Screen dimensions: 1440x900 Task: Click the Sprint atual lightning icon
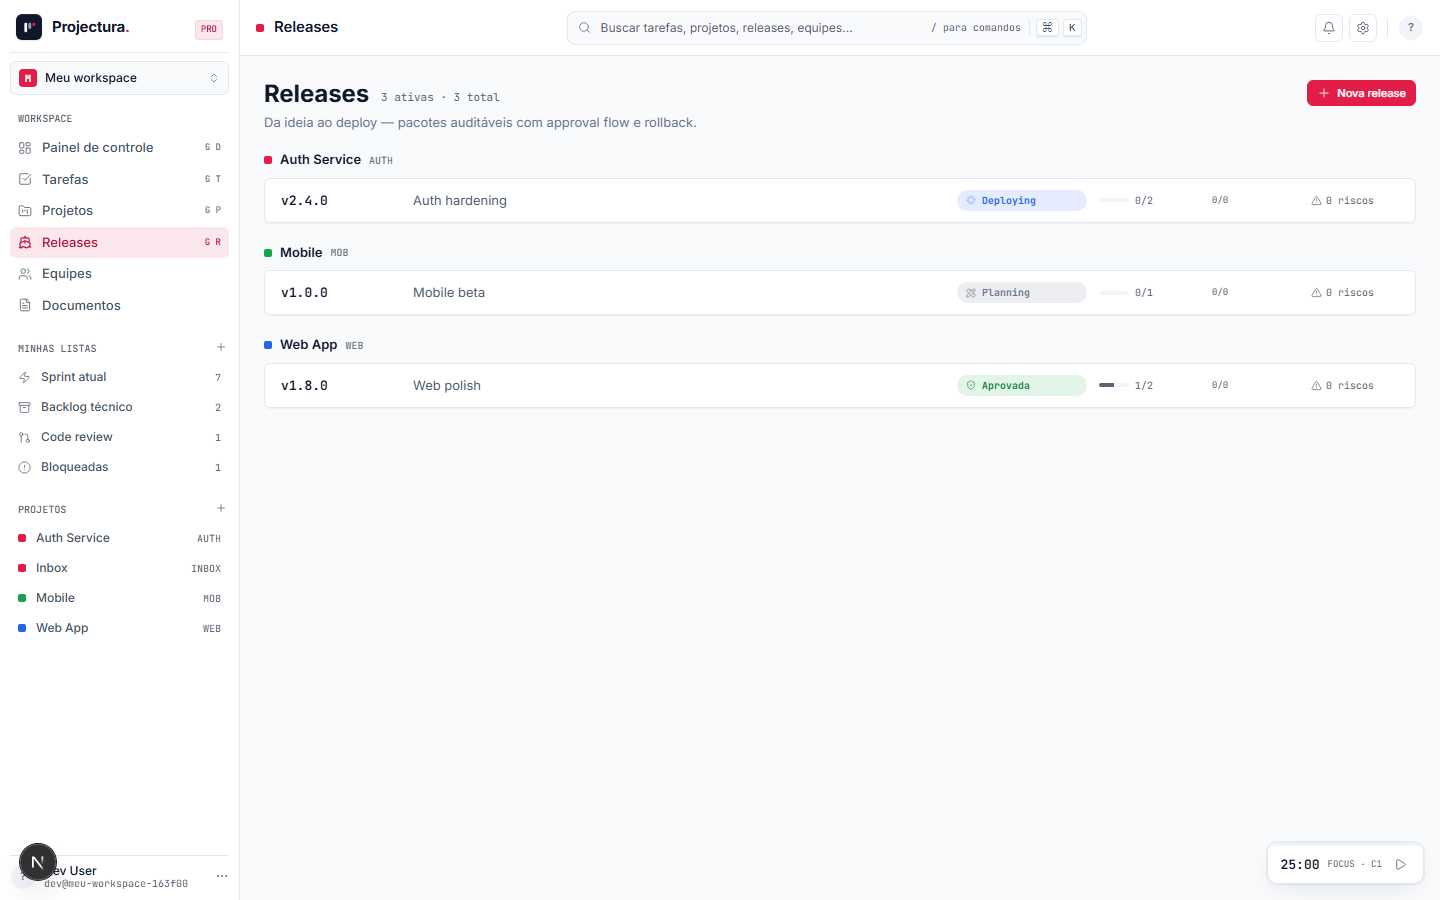[x=25, y=378]
